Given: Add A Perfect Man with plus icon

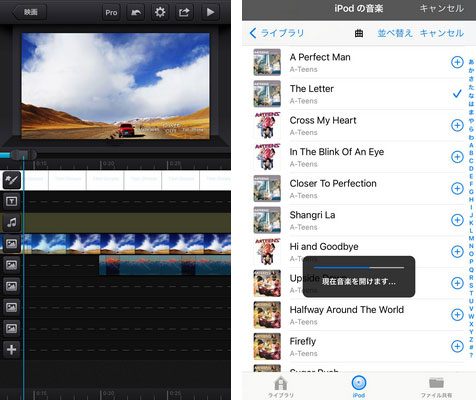Looking at the screenshot, I should tap(457, 62).
